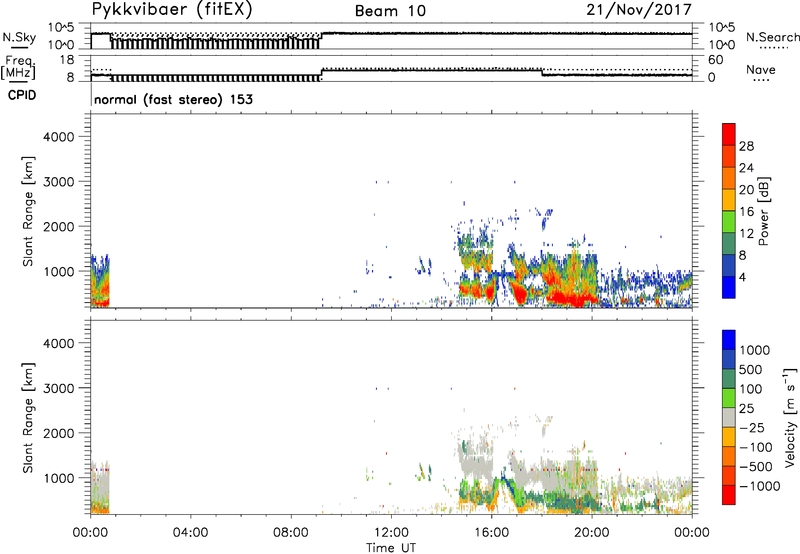800x554 pixels.
Task: Click the blue swatch at Power colorbar bottom
Action: (729, 287)
